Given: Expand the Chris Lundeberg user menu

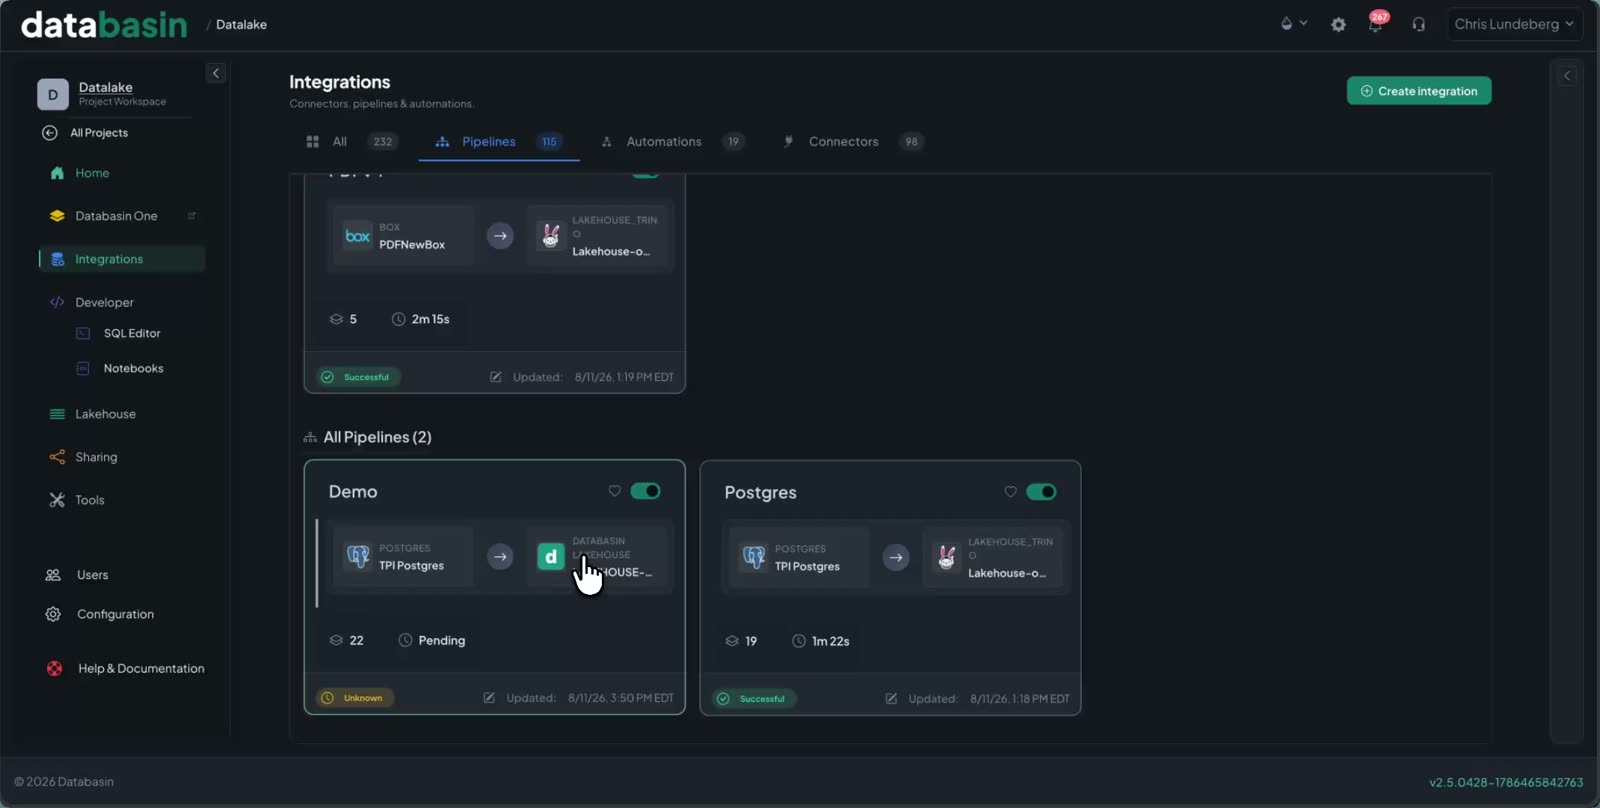Looking at the screenshot, I should pos(1514,24).
